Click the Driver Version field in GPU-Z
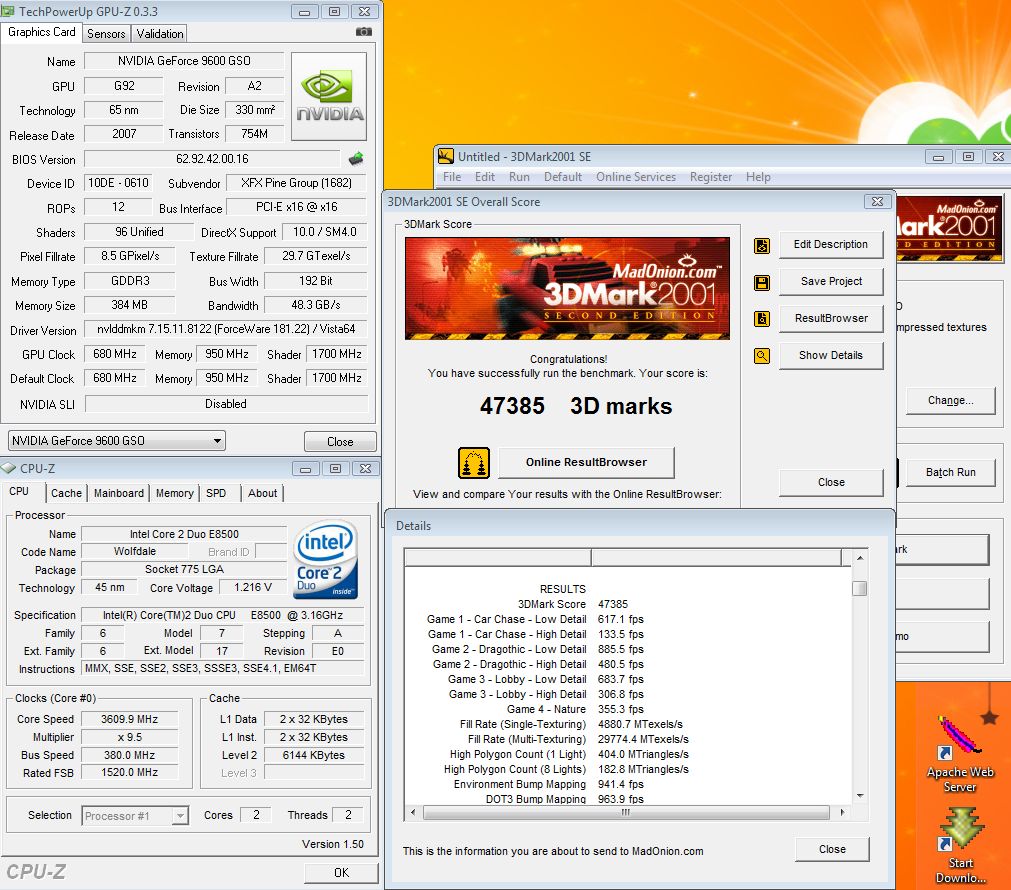The width and height of the screenshot is (1011, 890). pos(226,329)
